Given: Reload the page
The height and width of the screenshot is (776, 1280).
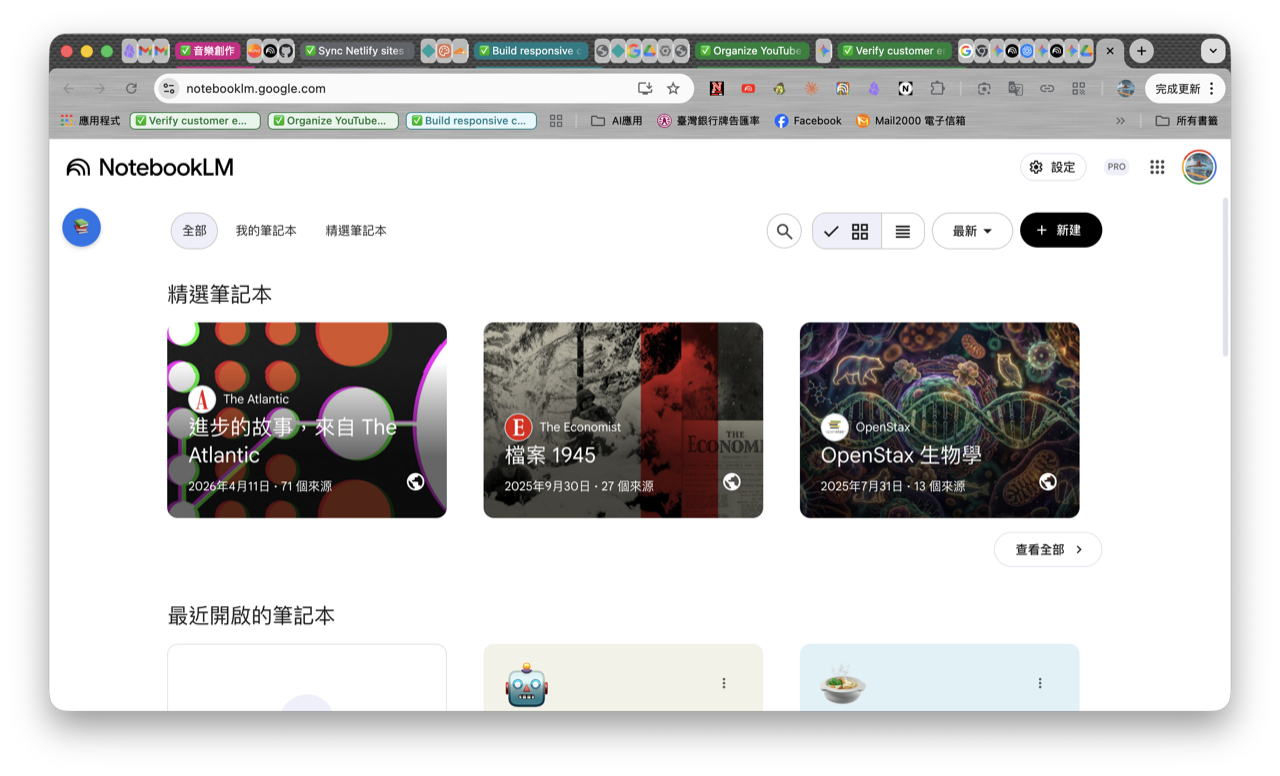Looking at the screenshot, I should (131, 88).
